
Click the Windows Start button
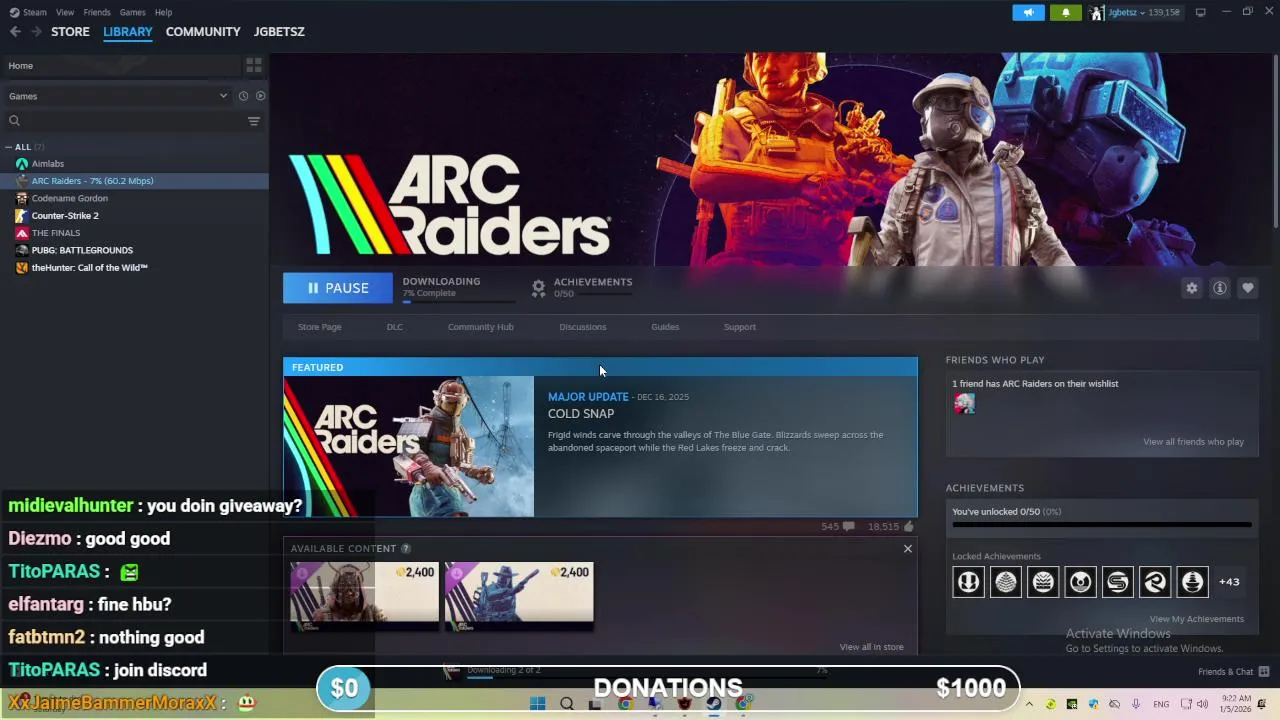click(537, 704)
